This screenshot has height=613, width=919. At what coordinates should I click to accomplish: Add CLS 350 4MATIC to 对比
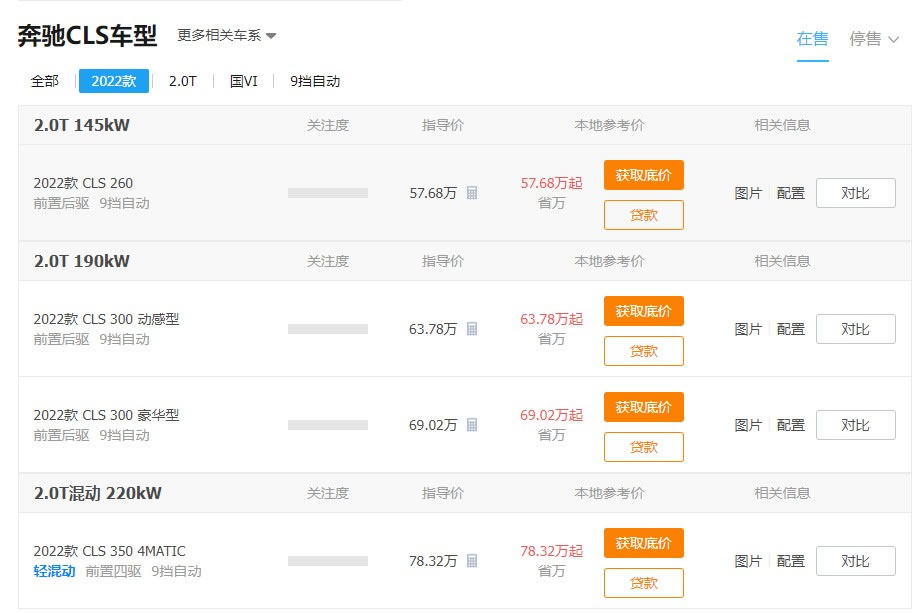click(856, 561)
